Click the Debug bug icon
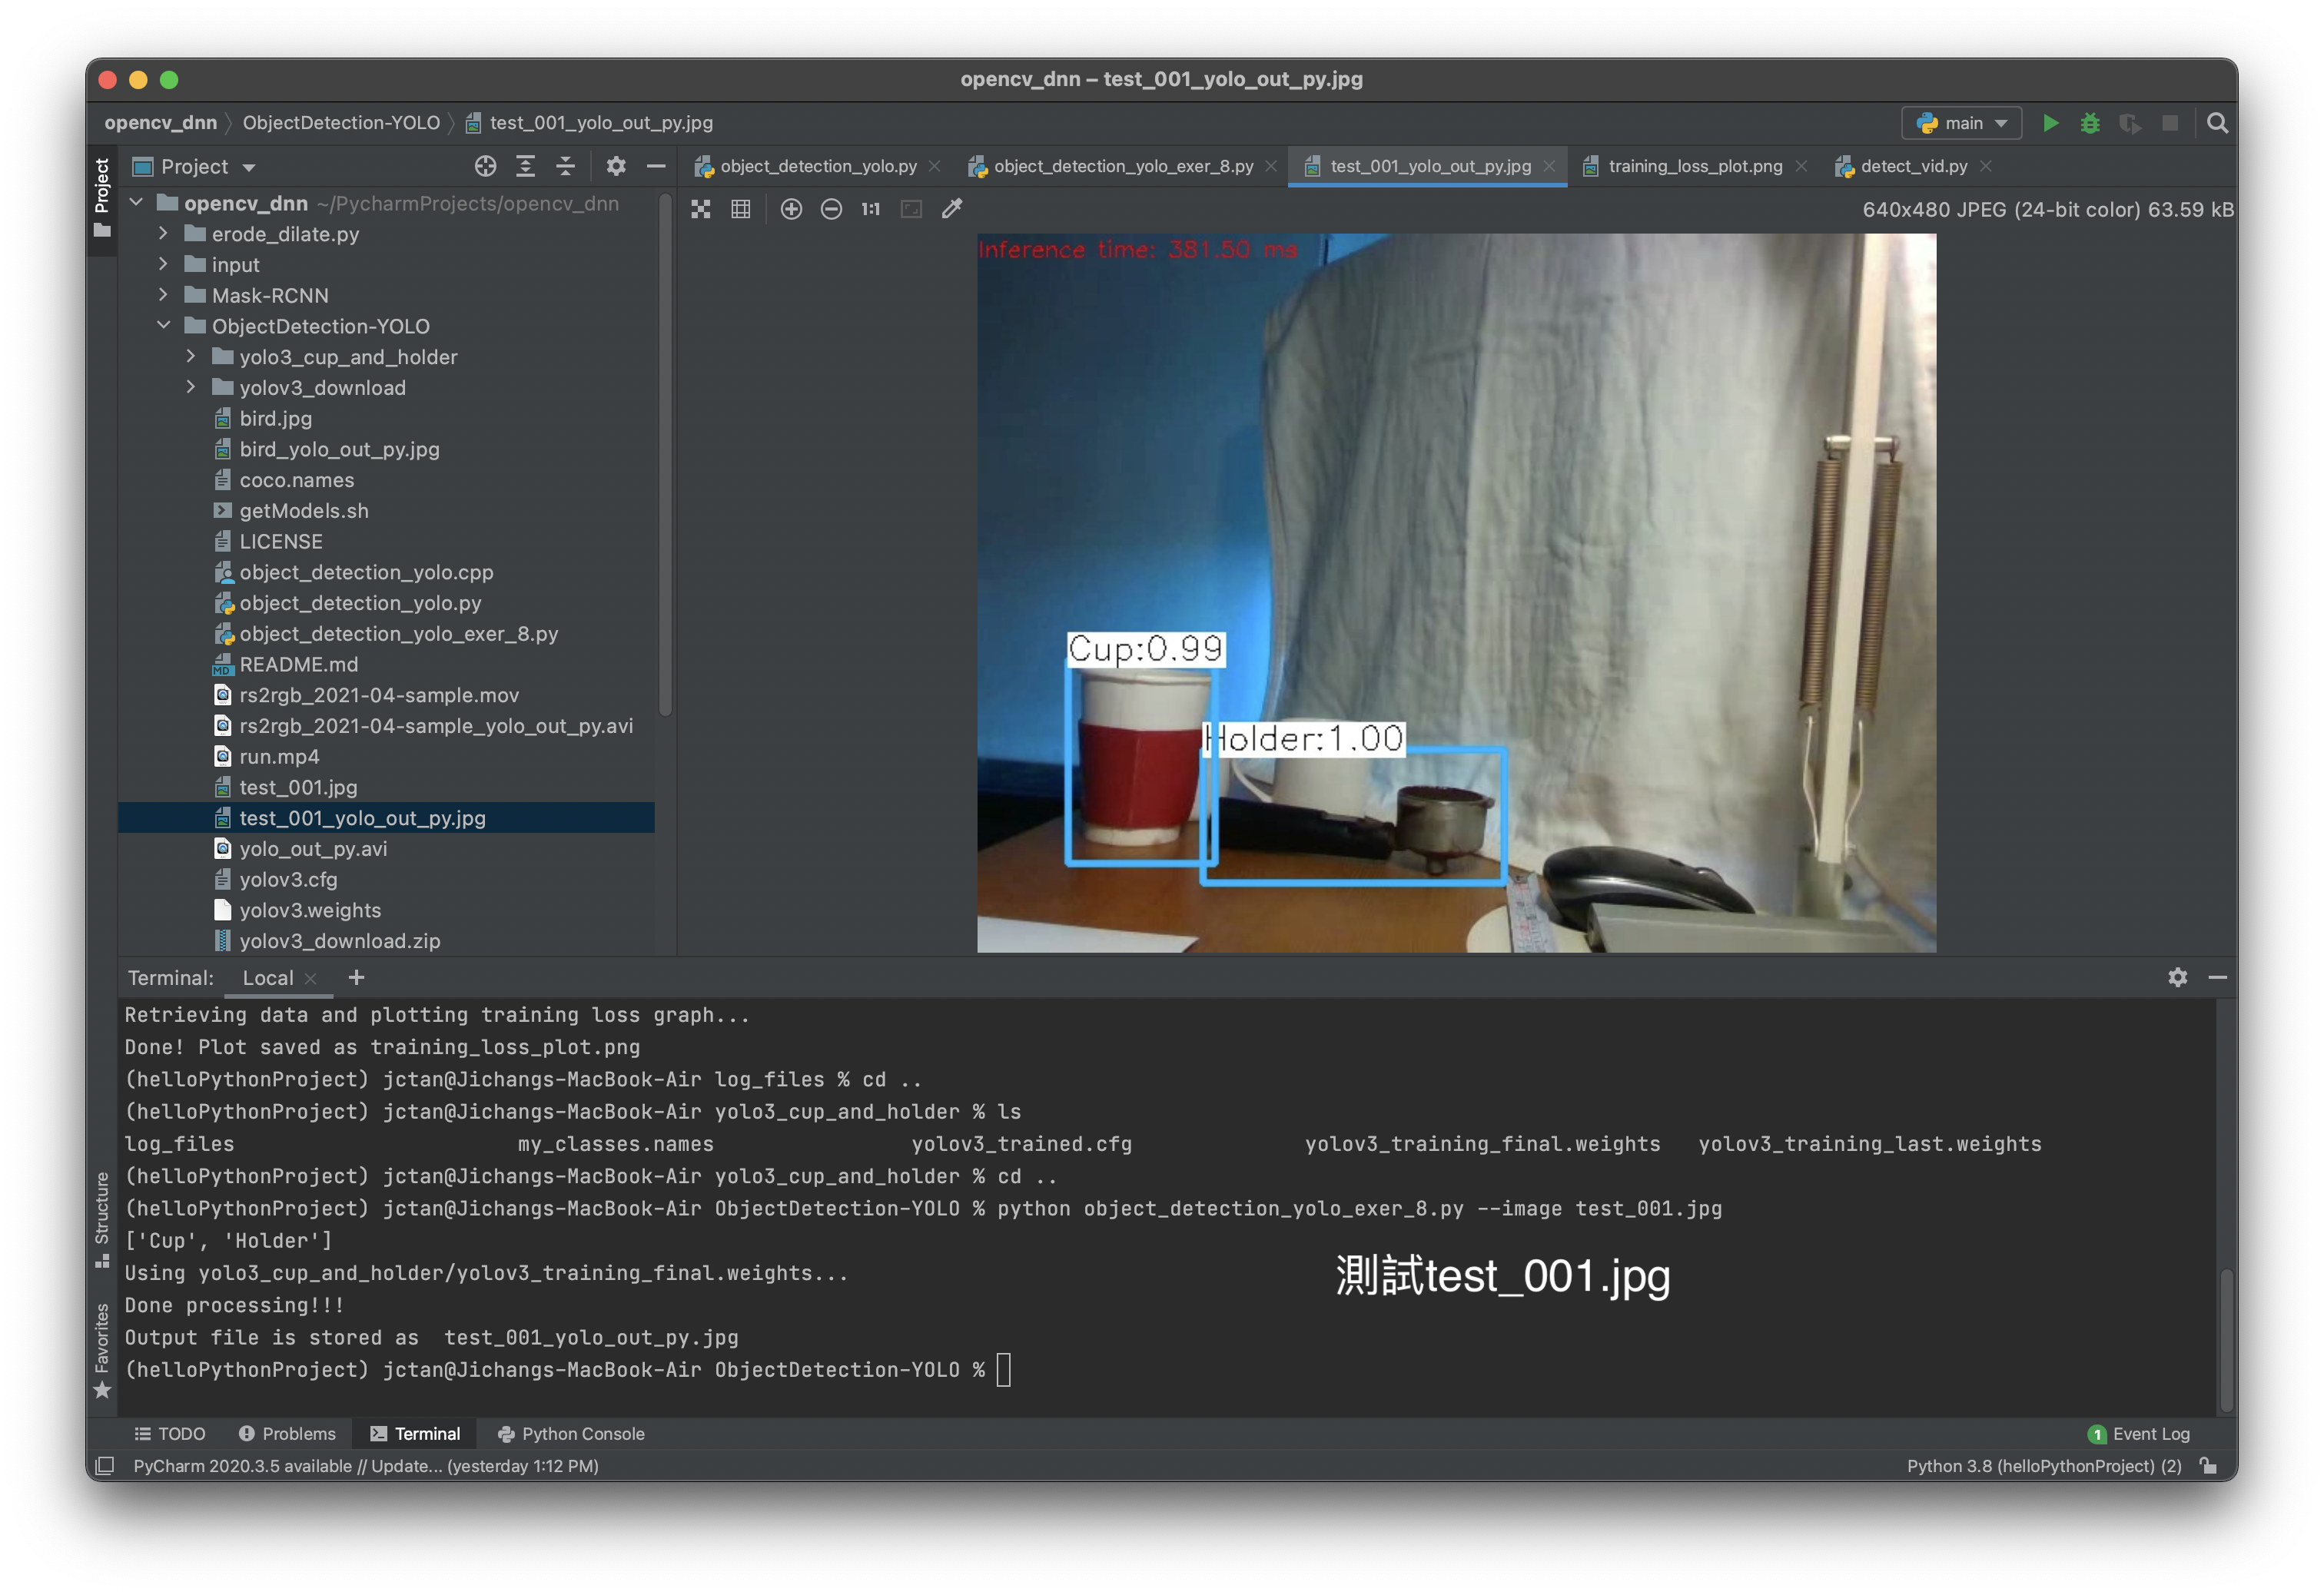Screen dimensions: 2324x1595 [2090, 123]
